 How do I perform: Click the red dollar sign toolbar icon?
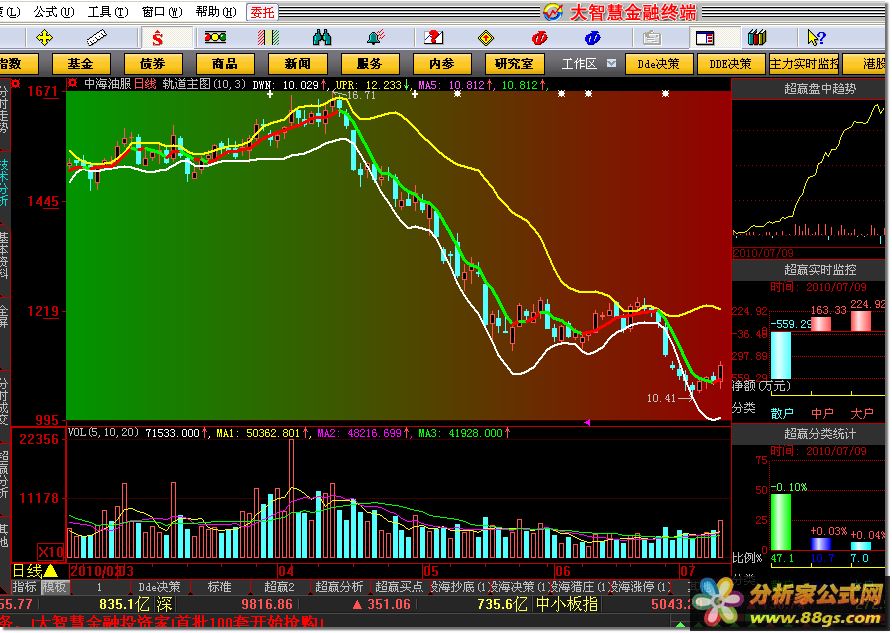[x=158, y=38]
